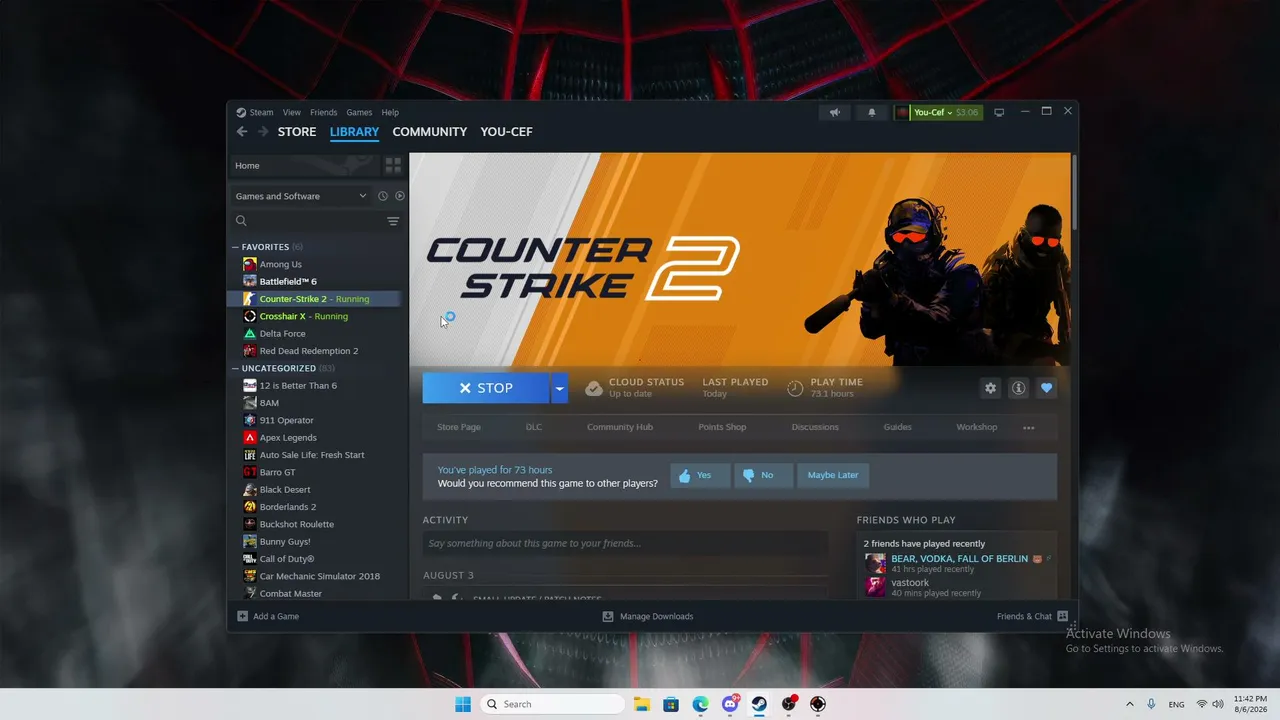
Task: Open the Guides link
Action: tap(898, 427)
